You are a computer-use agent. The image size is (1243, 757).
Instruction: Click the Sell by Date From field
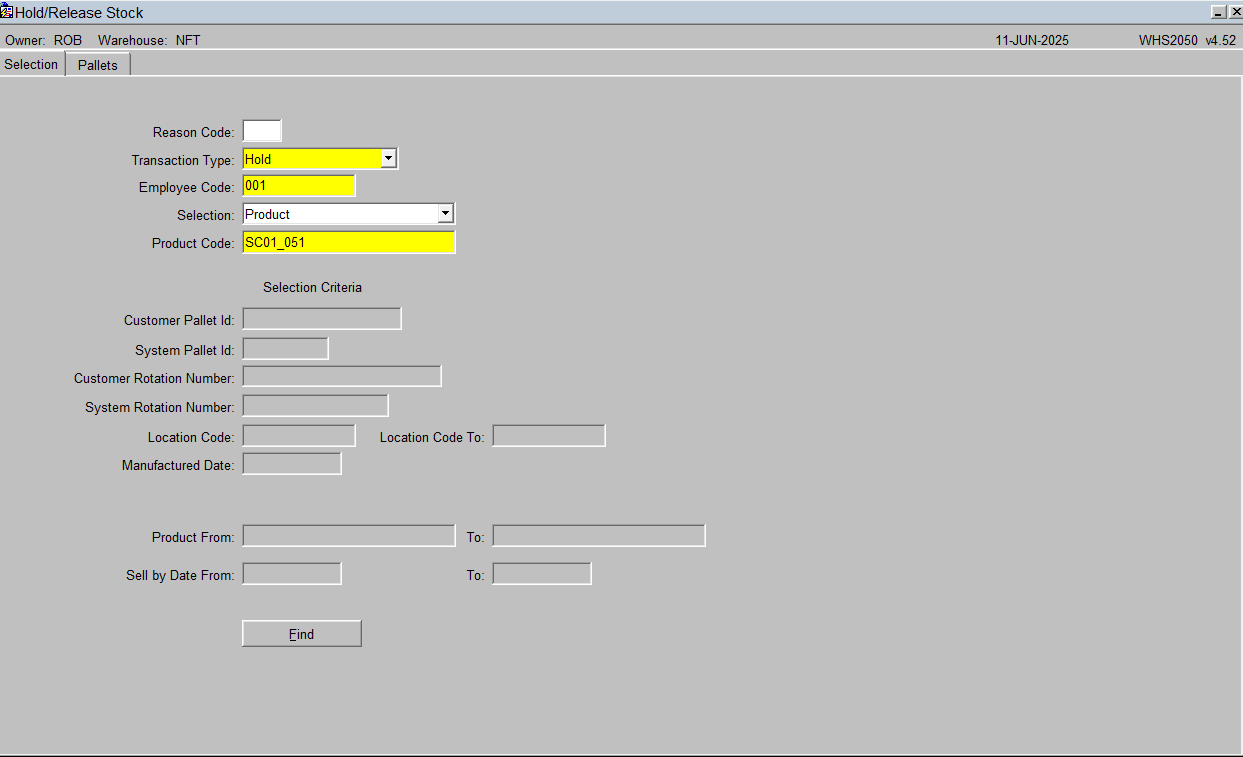292,574
